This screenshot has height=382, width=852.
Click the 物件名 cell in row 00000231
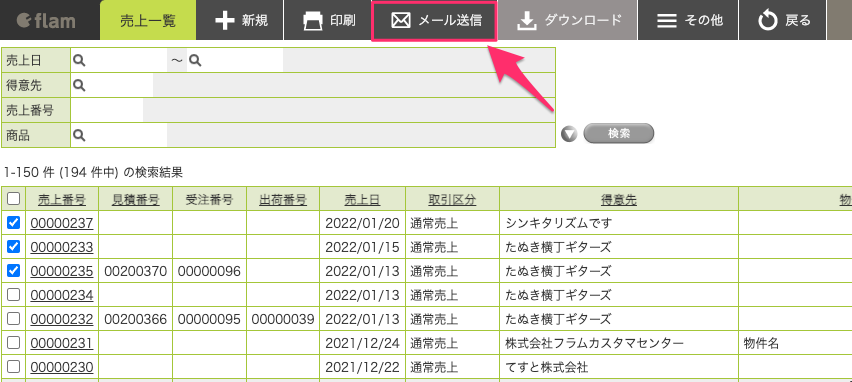coord(761,343)
